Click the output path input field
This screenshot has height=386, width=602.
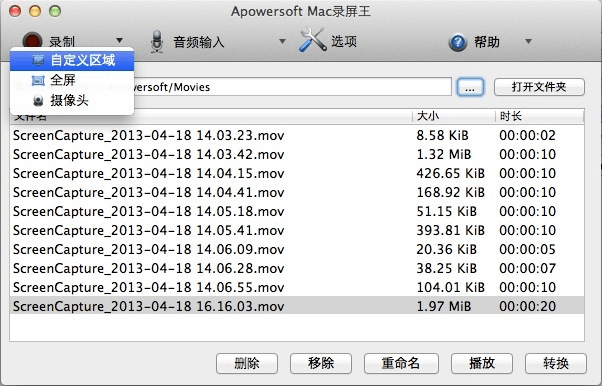coord(293,87)
